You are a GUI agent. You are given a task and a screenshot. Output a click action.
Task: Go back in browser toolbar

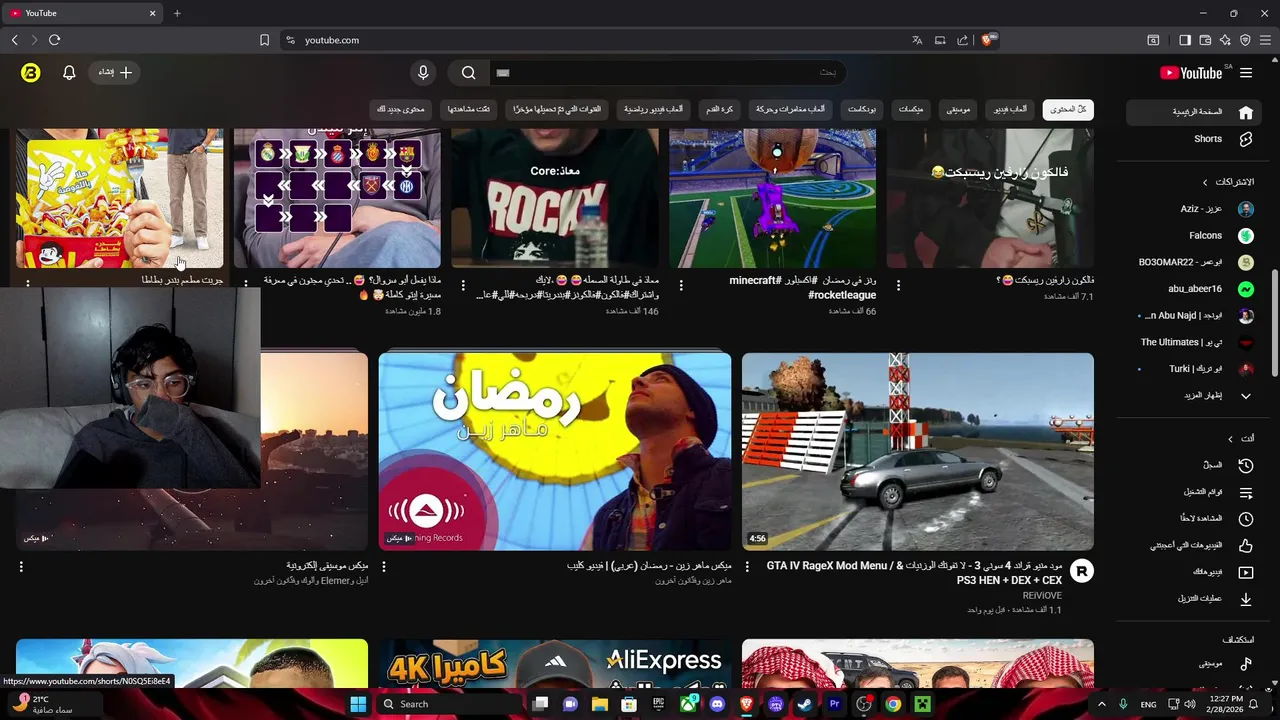[x=14, y=40]
